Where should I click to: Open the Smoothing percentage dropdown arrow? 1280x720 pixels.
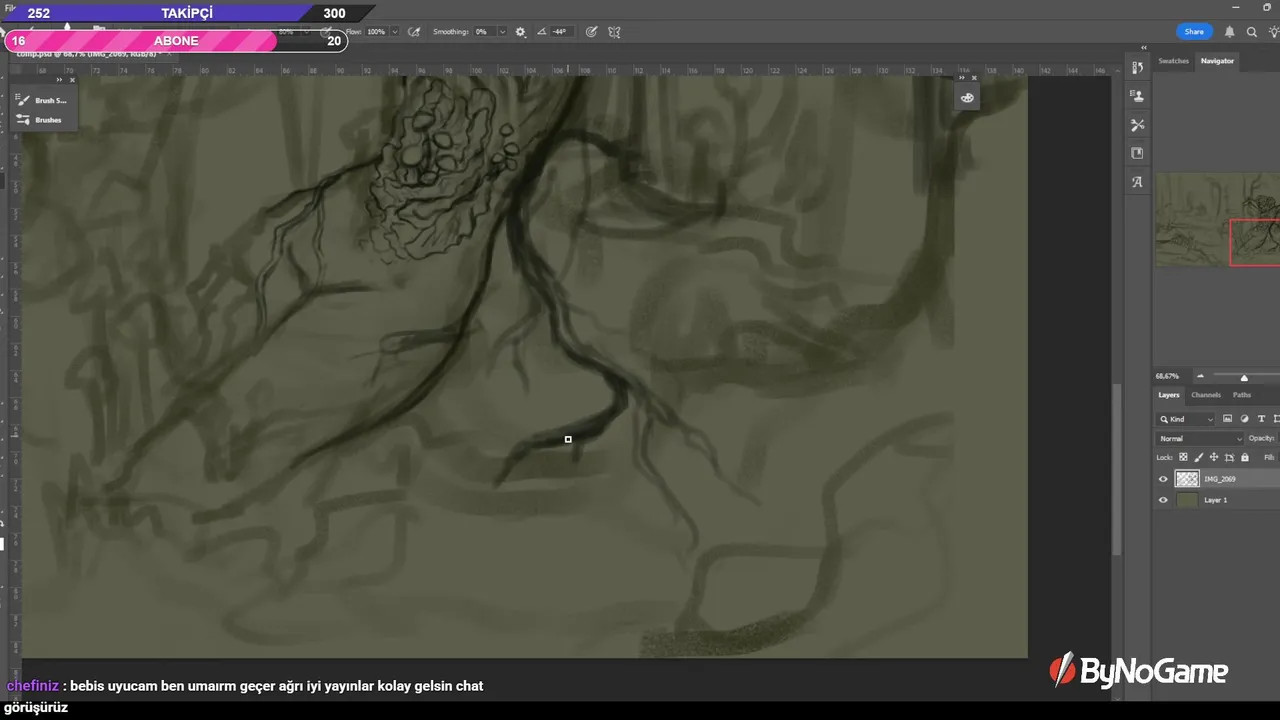pyautogui.click(x=502, y=32)
